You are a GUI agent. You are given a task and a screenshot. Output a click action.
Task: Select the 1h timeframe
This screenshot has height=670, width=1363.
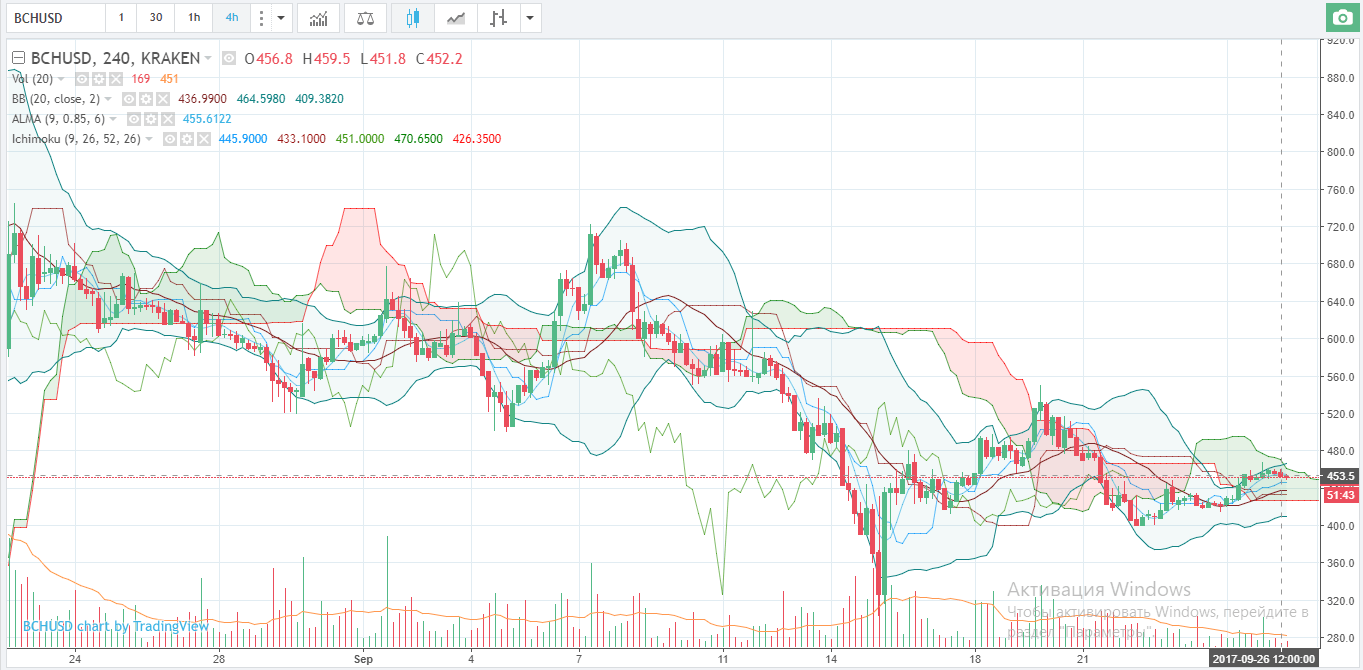[x=193, y=18]
